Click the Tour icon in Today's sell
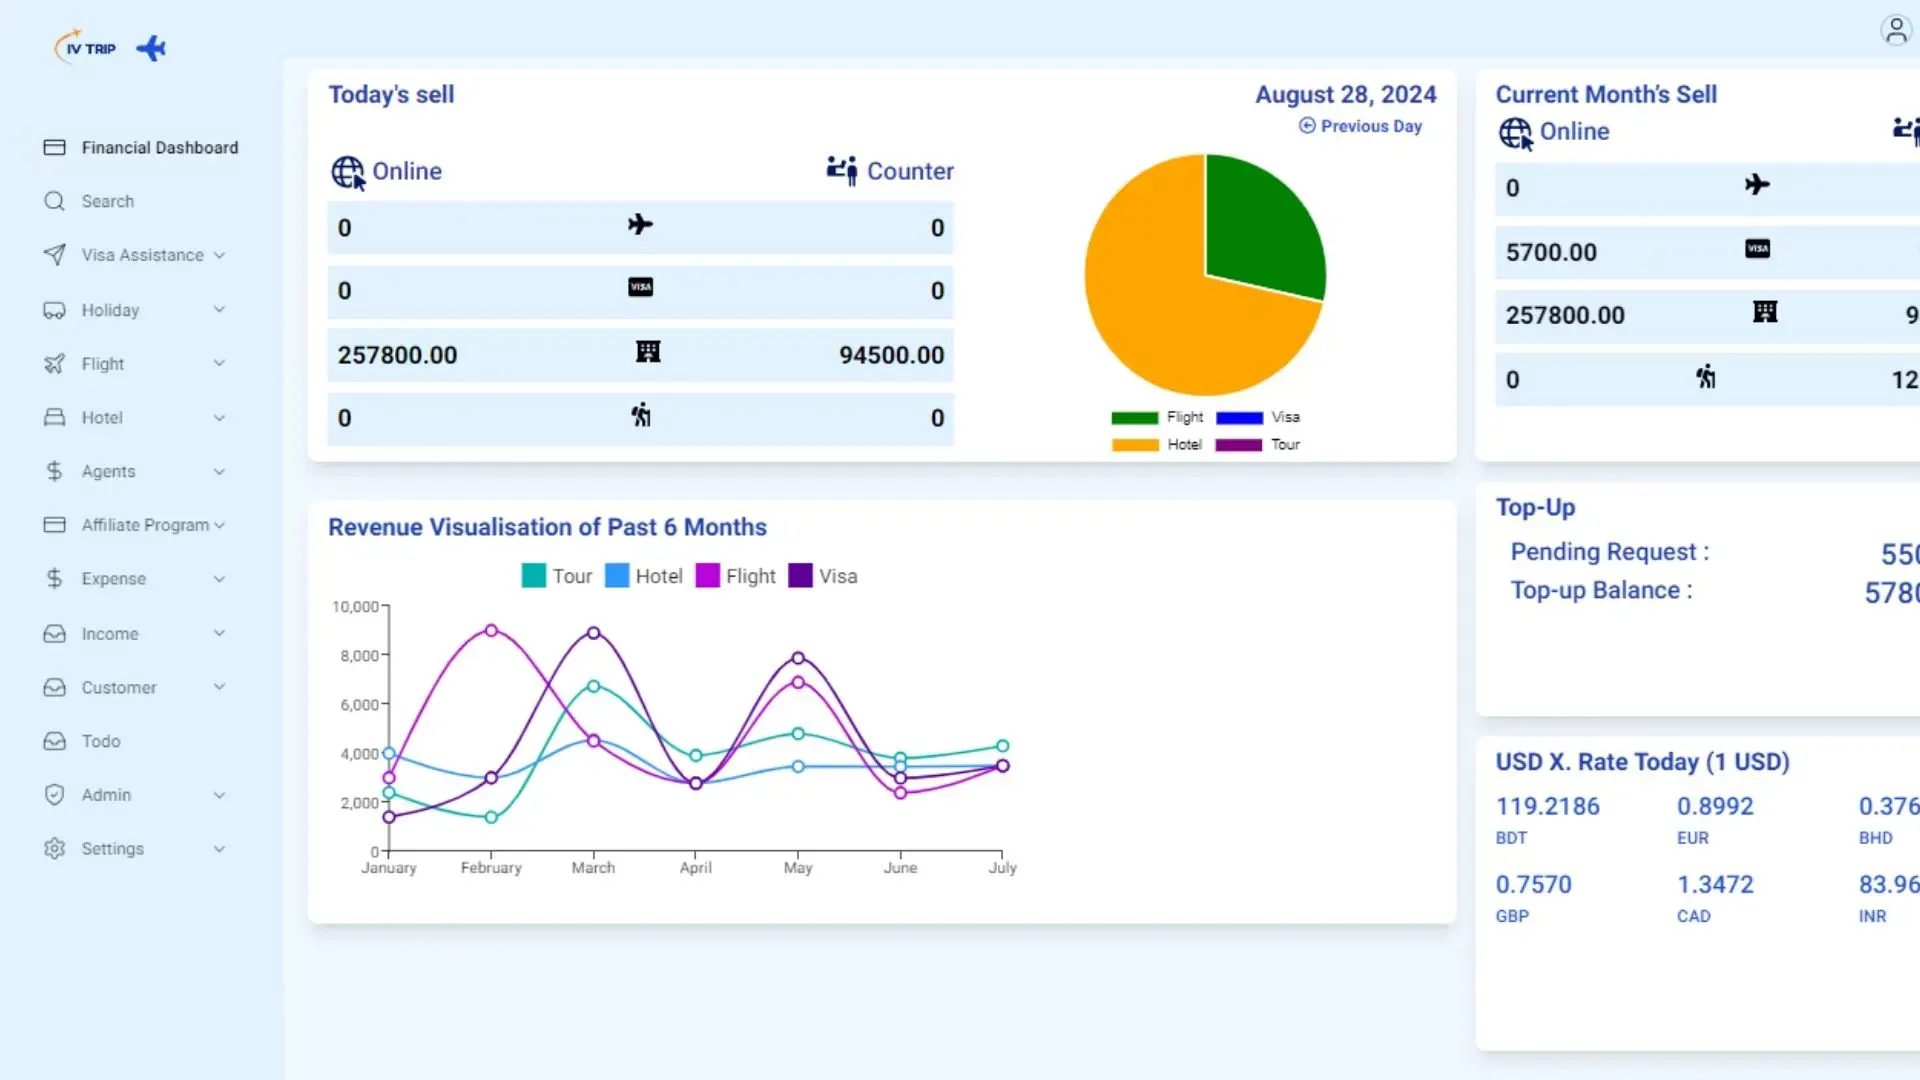The image size is (1920, 1080). click(x=640, y=415)
